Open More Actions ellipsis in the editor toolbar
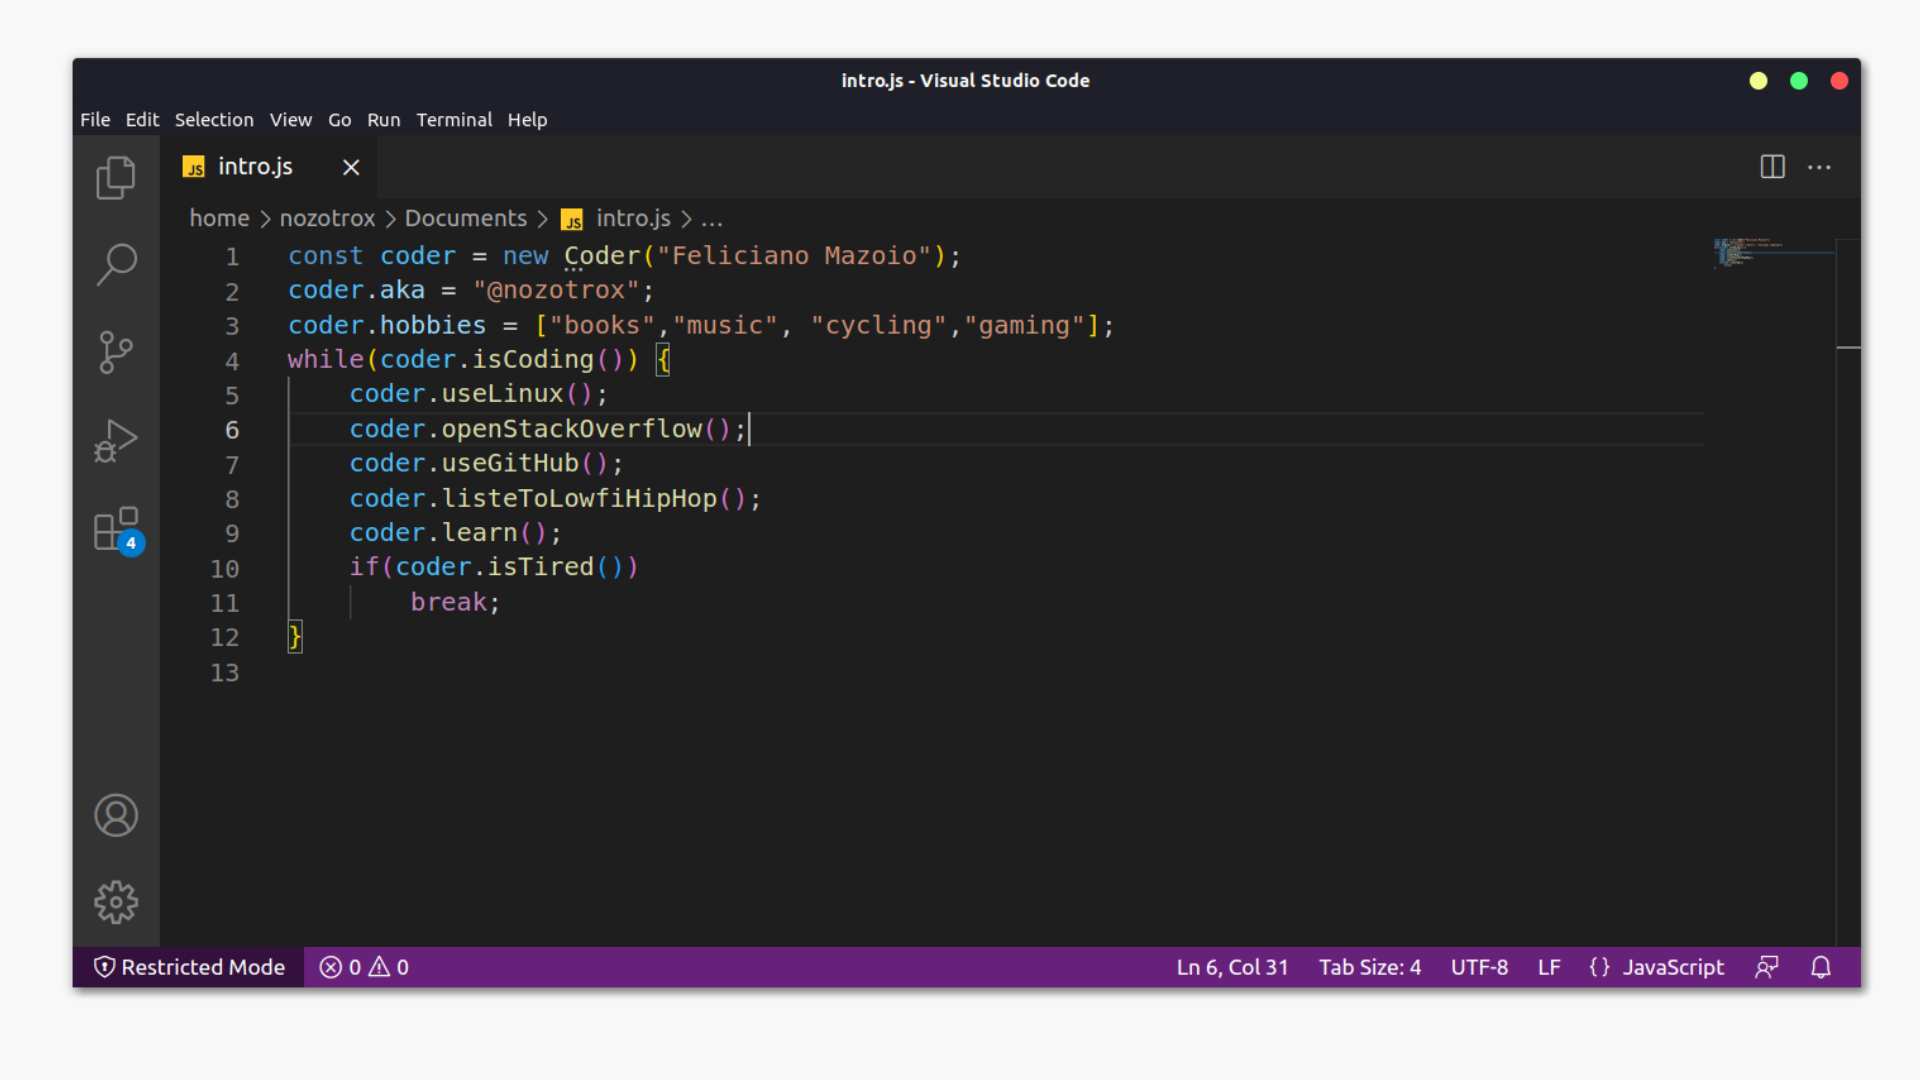The height and width of the screenshot is (1080, 1920). 1819,167
